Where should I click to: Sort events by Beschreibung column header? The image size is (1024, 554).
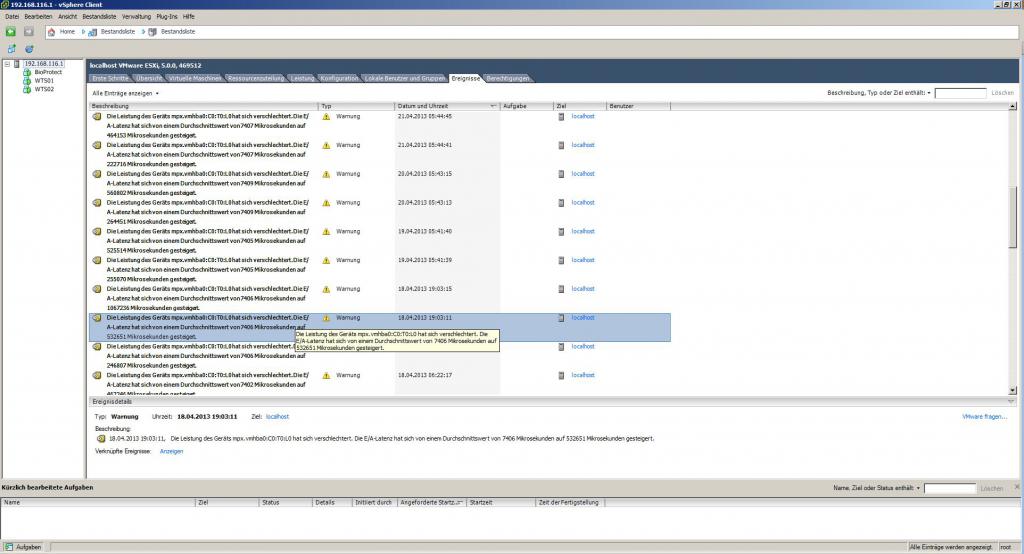point(203,106)
